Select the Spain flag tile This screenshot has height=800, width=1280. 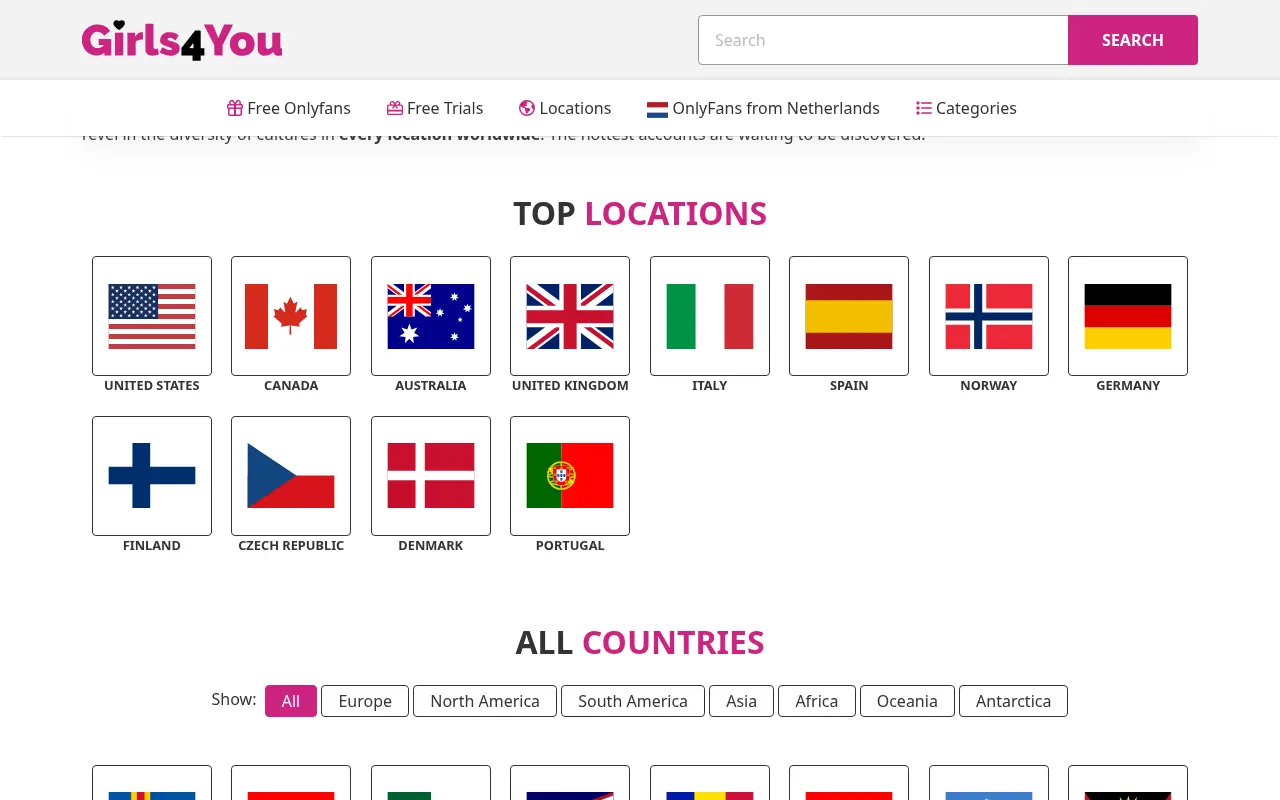coord(849,316)
